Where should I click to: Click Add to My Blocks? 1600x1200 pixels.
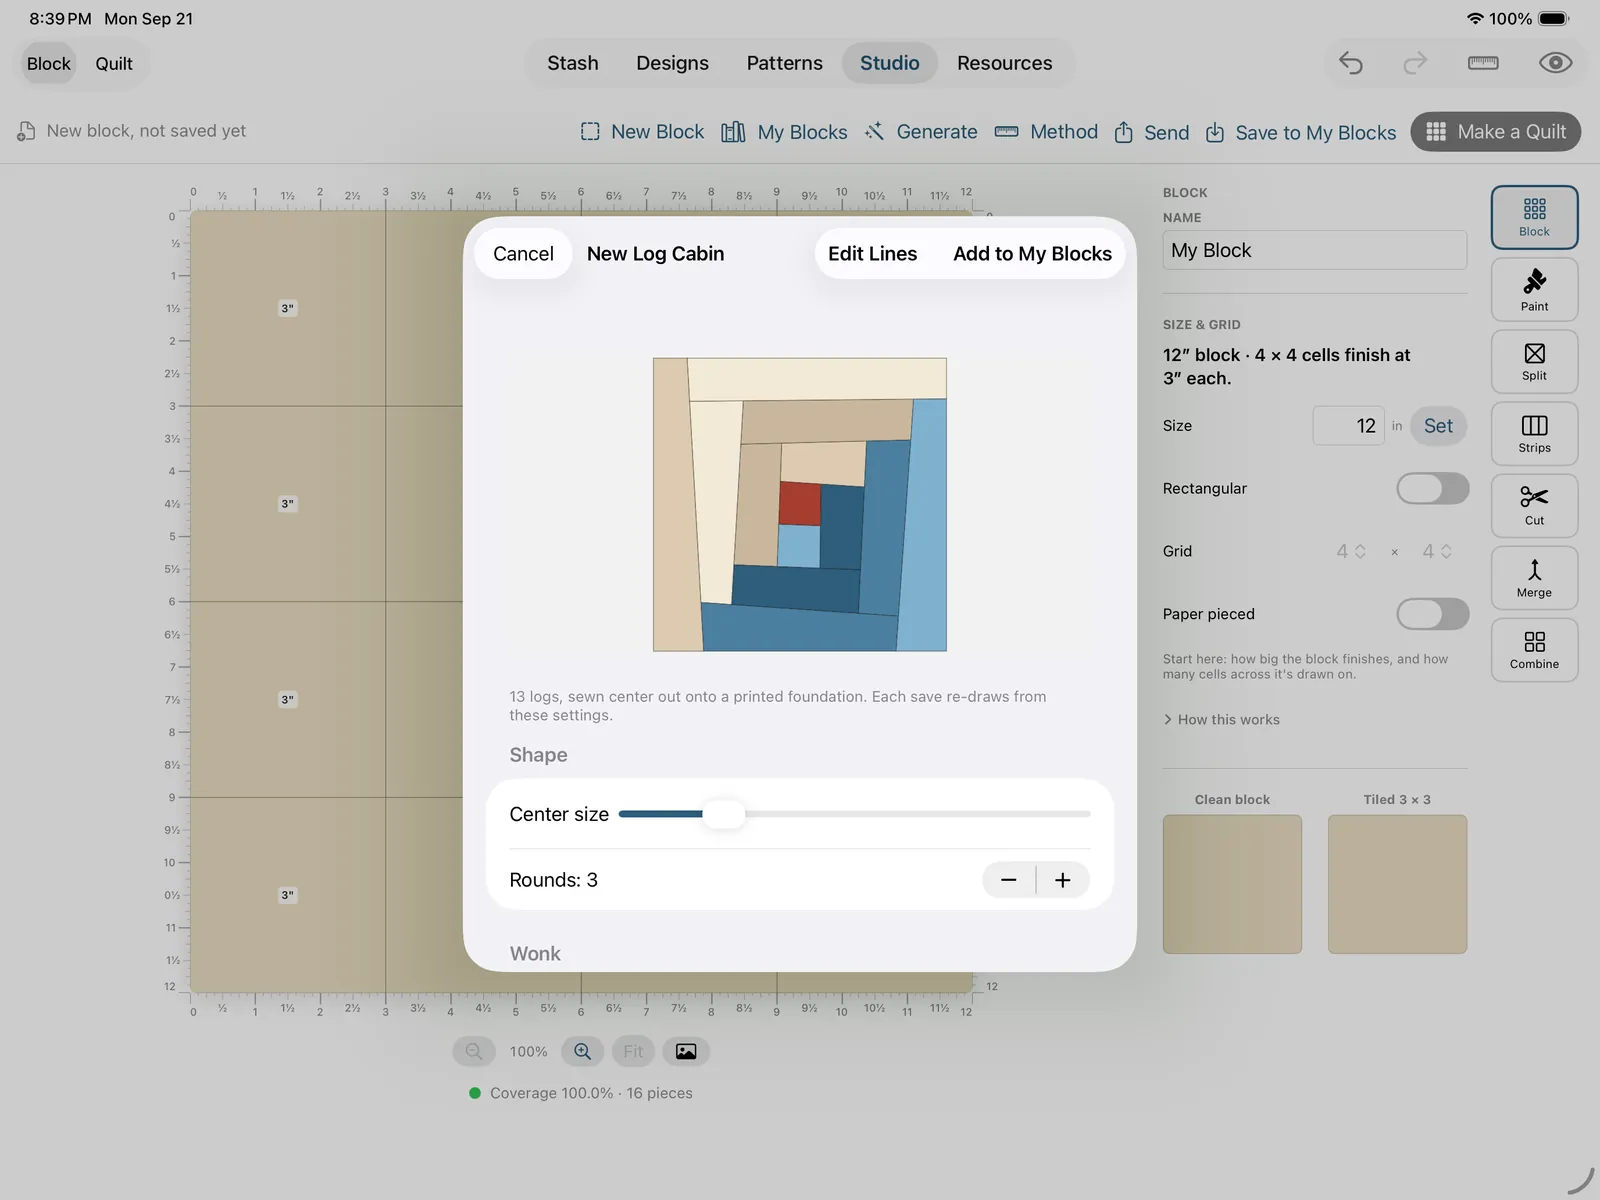coord(1032,254)
